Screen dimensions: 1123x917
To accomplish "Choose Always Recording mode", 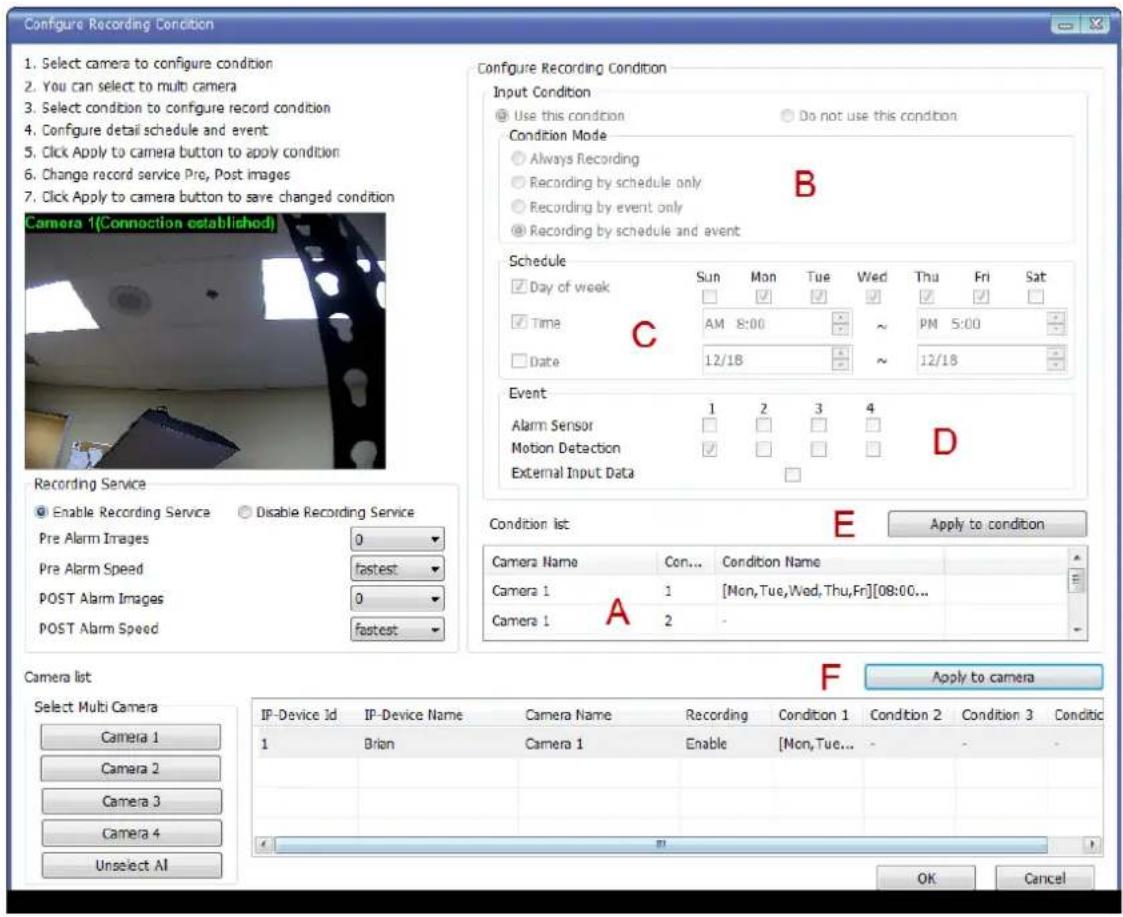I will click(x=517, y=159).
